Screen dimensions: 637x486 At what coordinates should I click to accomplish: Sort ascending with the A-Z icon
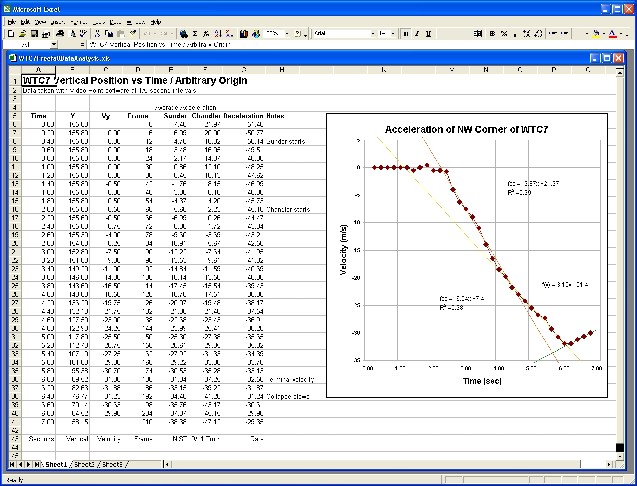218,34
